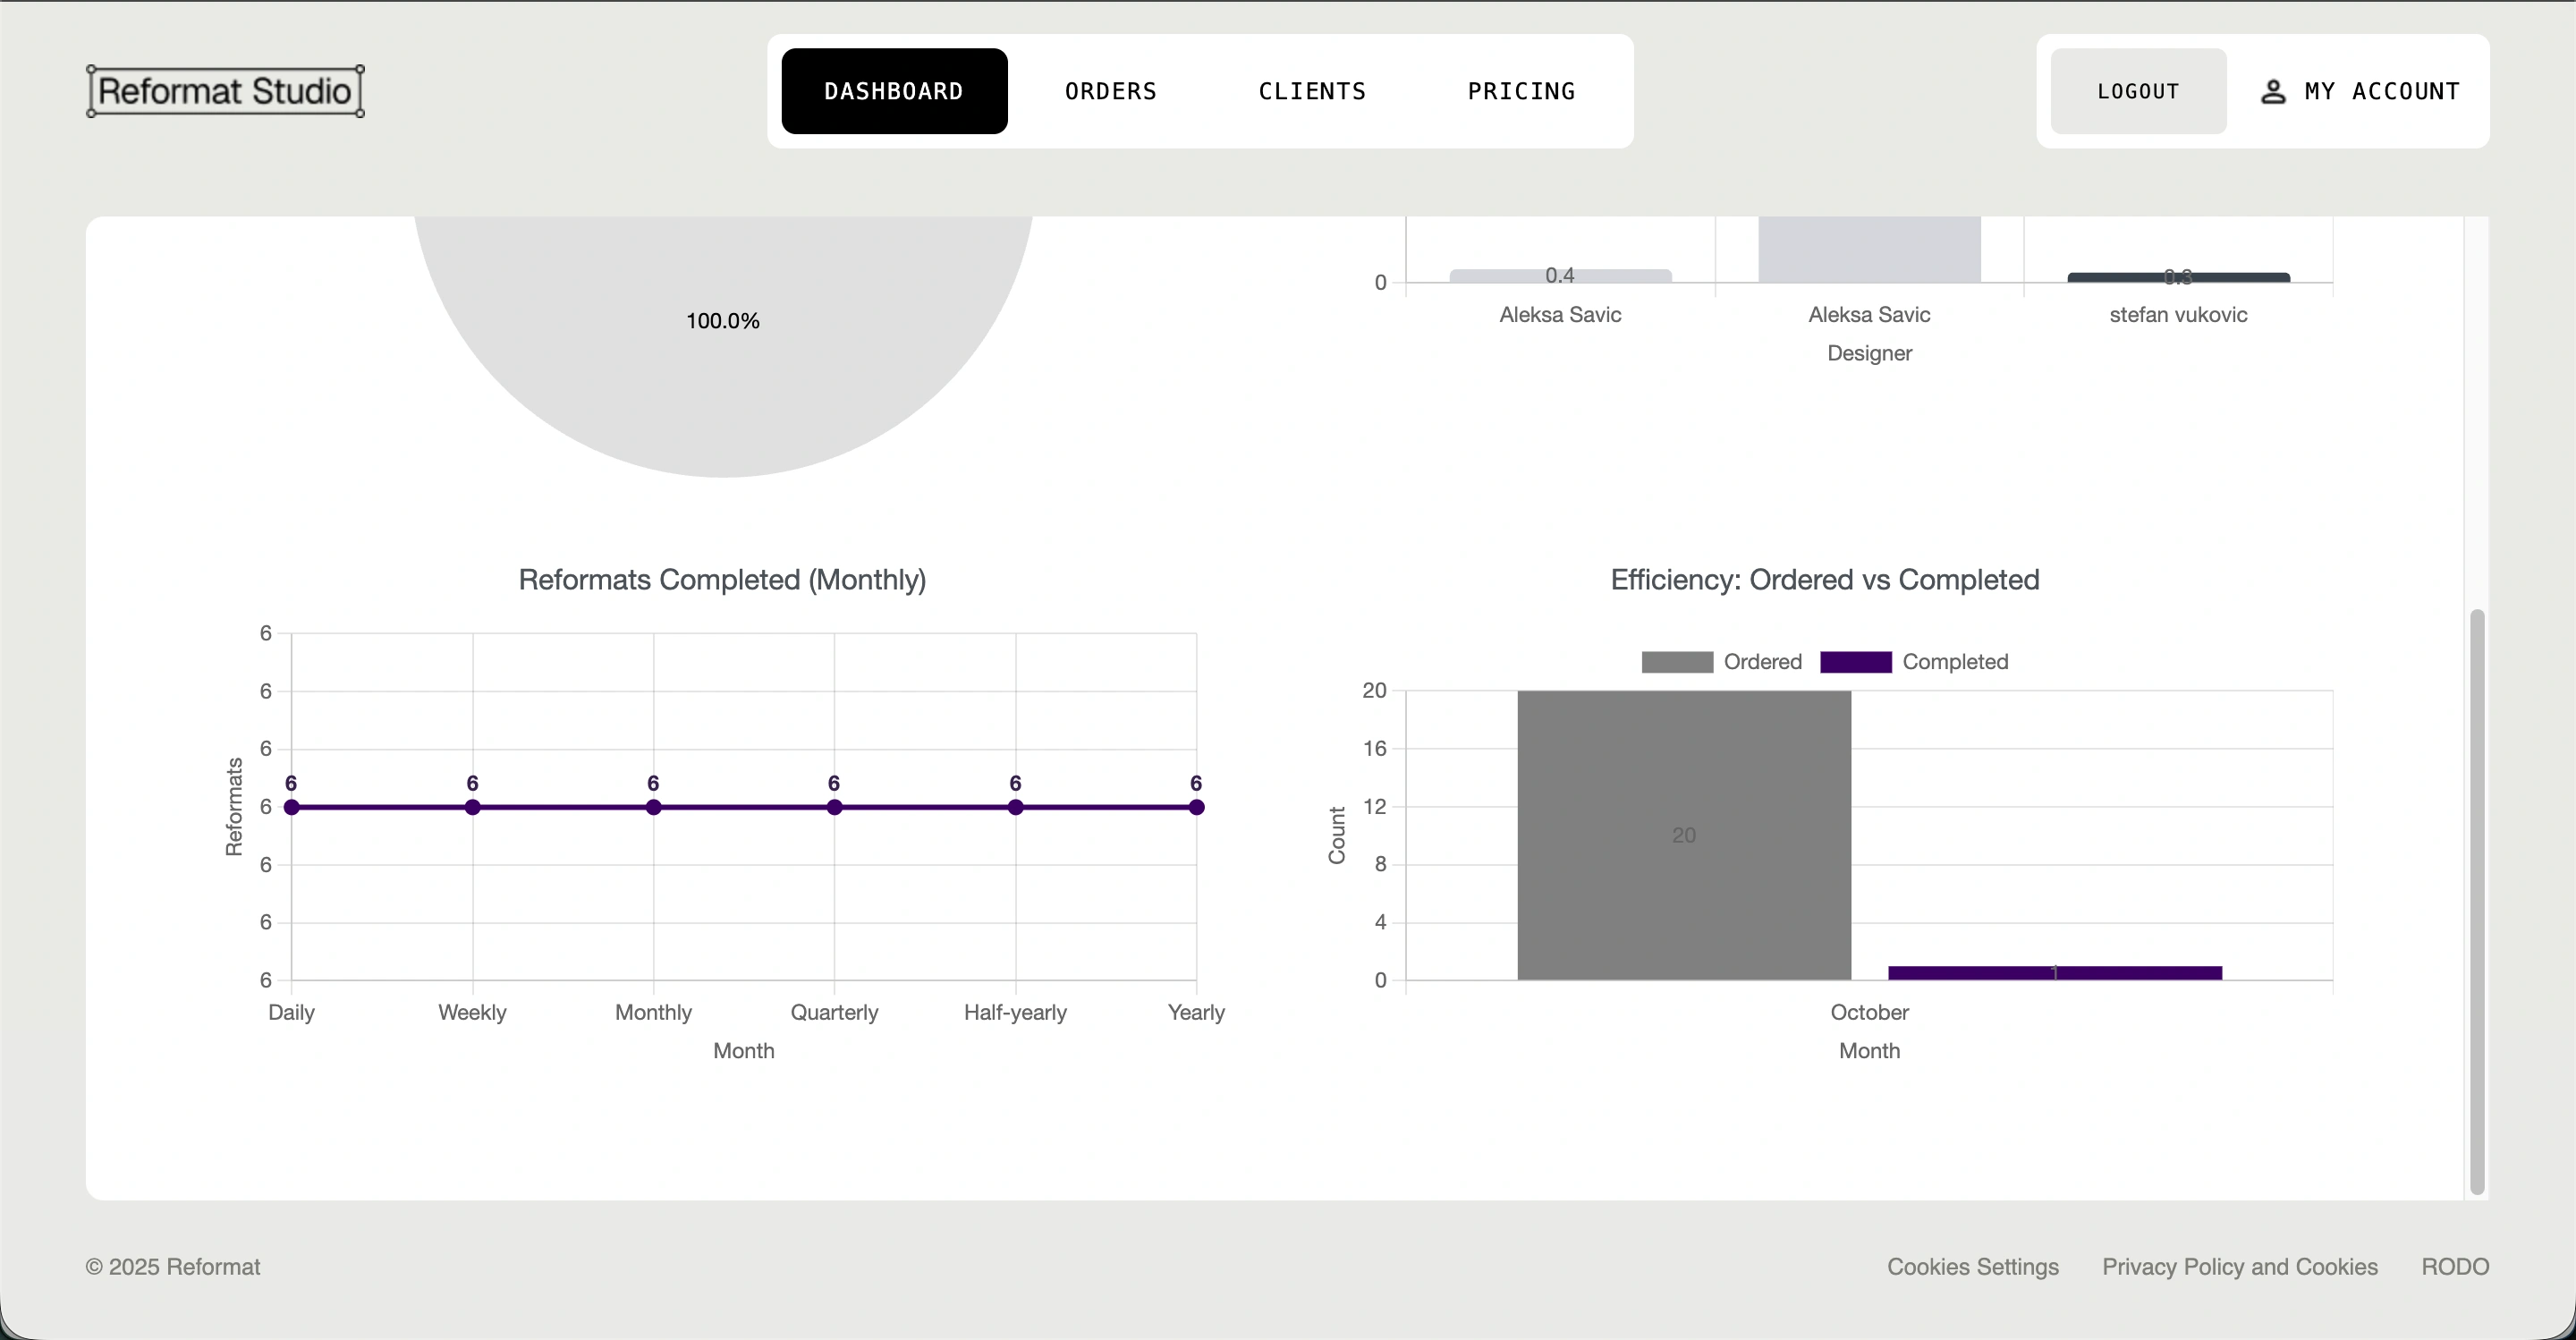This screenshot has width=2576, height=1340.
Task: Click the gray Ordered legend swatch
Action: point(1677,662)
